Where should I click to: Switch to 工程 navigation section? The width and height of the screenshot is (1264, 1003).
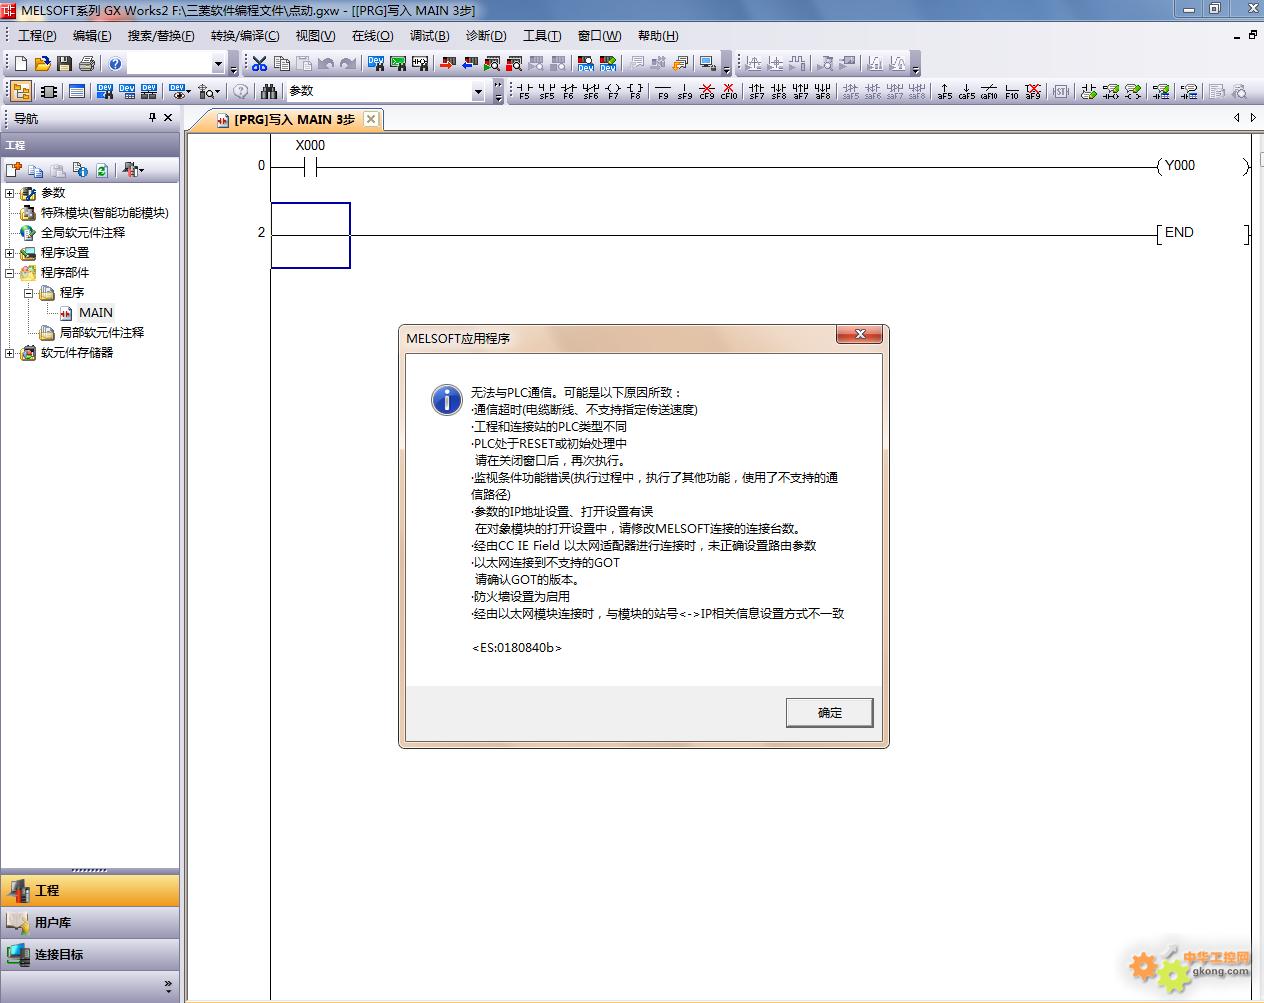(90, 890)
